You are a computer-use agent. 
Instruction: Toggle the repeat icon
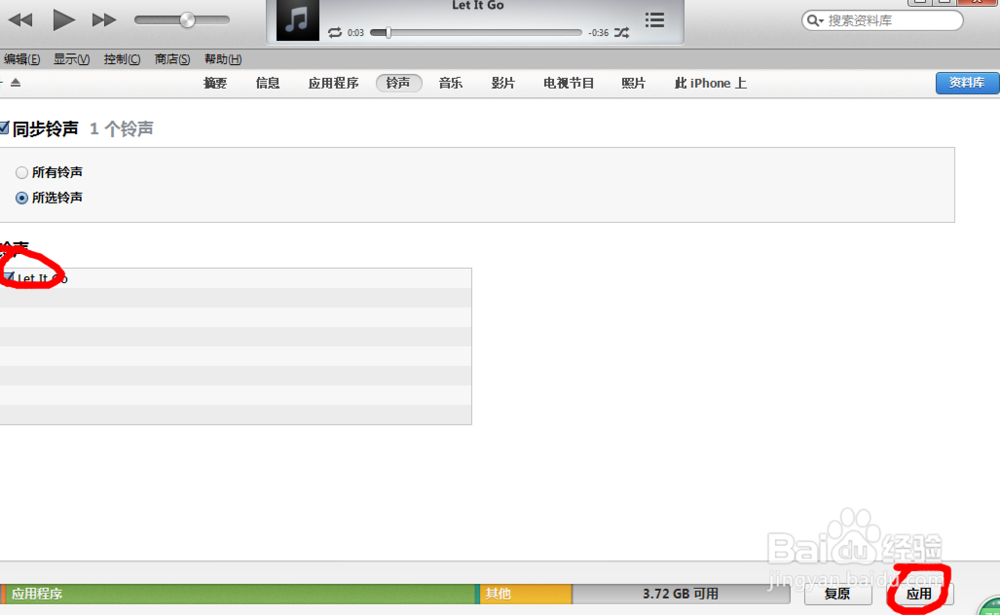coord(335,33)
